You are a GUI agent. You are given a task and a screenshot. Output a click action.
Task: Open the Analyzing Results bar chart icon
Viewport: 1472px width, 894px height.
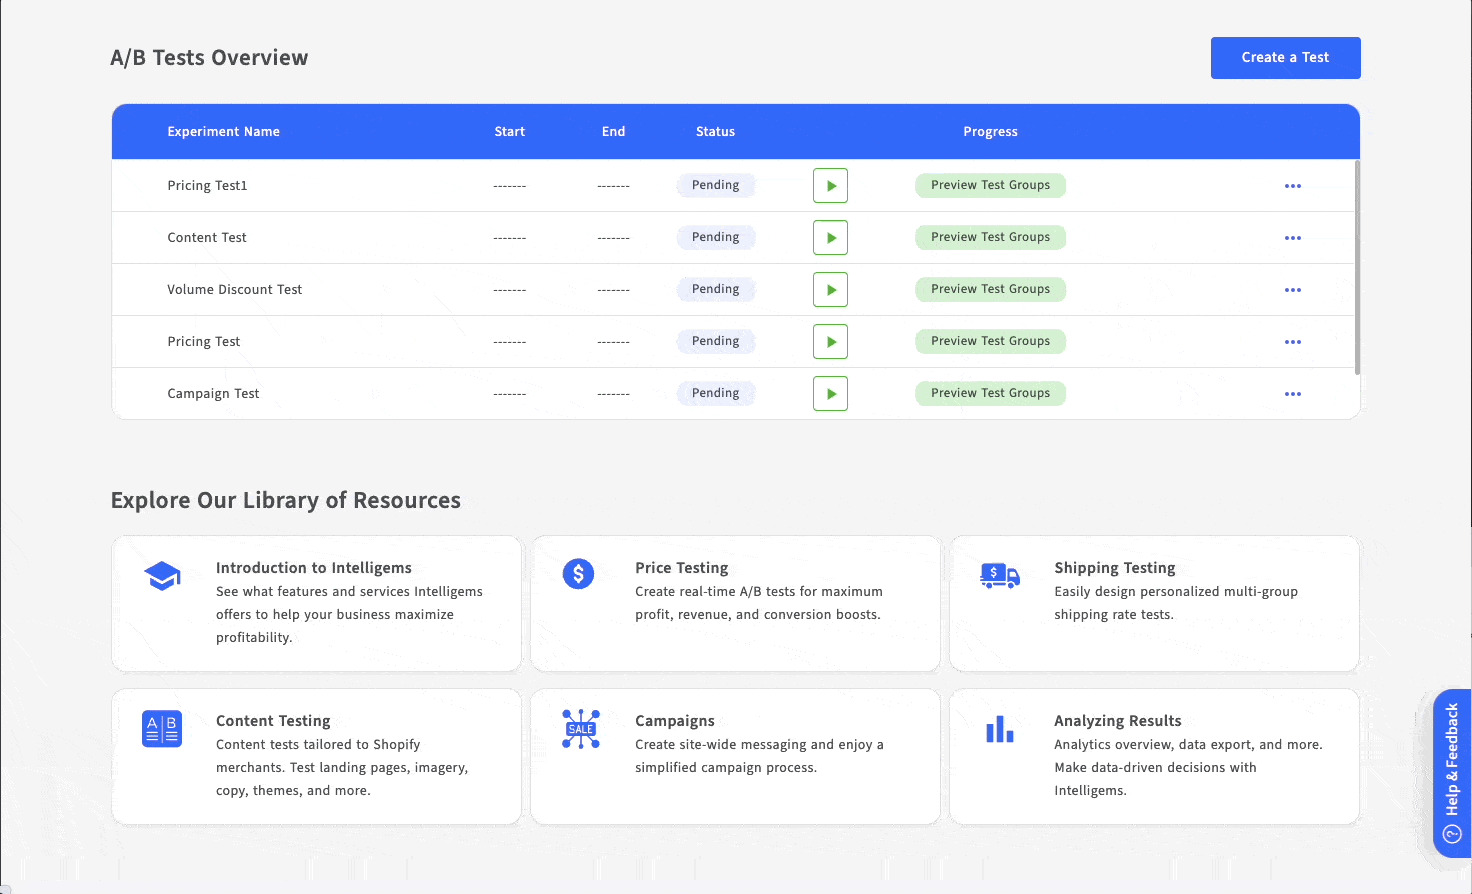pyautogui.click(x=999, y=728)
